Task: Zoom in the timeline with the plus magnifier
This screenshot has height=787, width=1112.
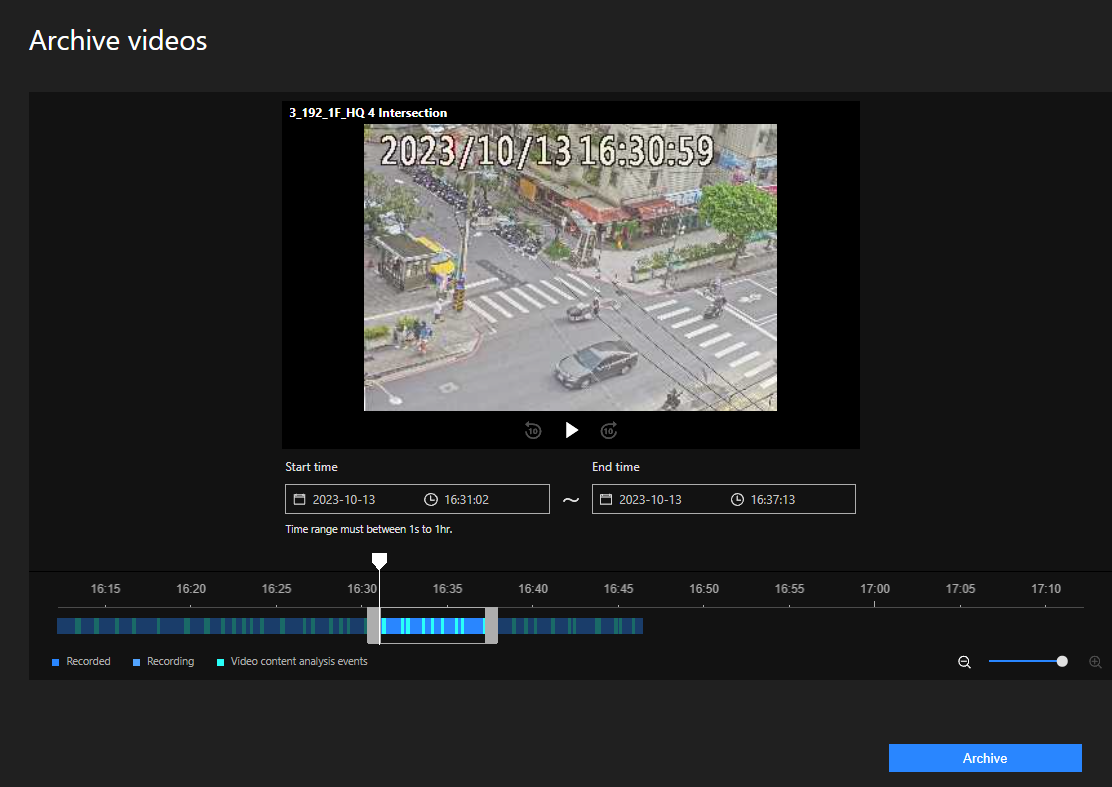Action: pos(1095,662)
